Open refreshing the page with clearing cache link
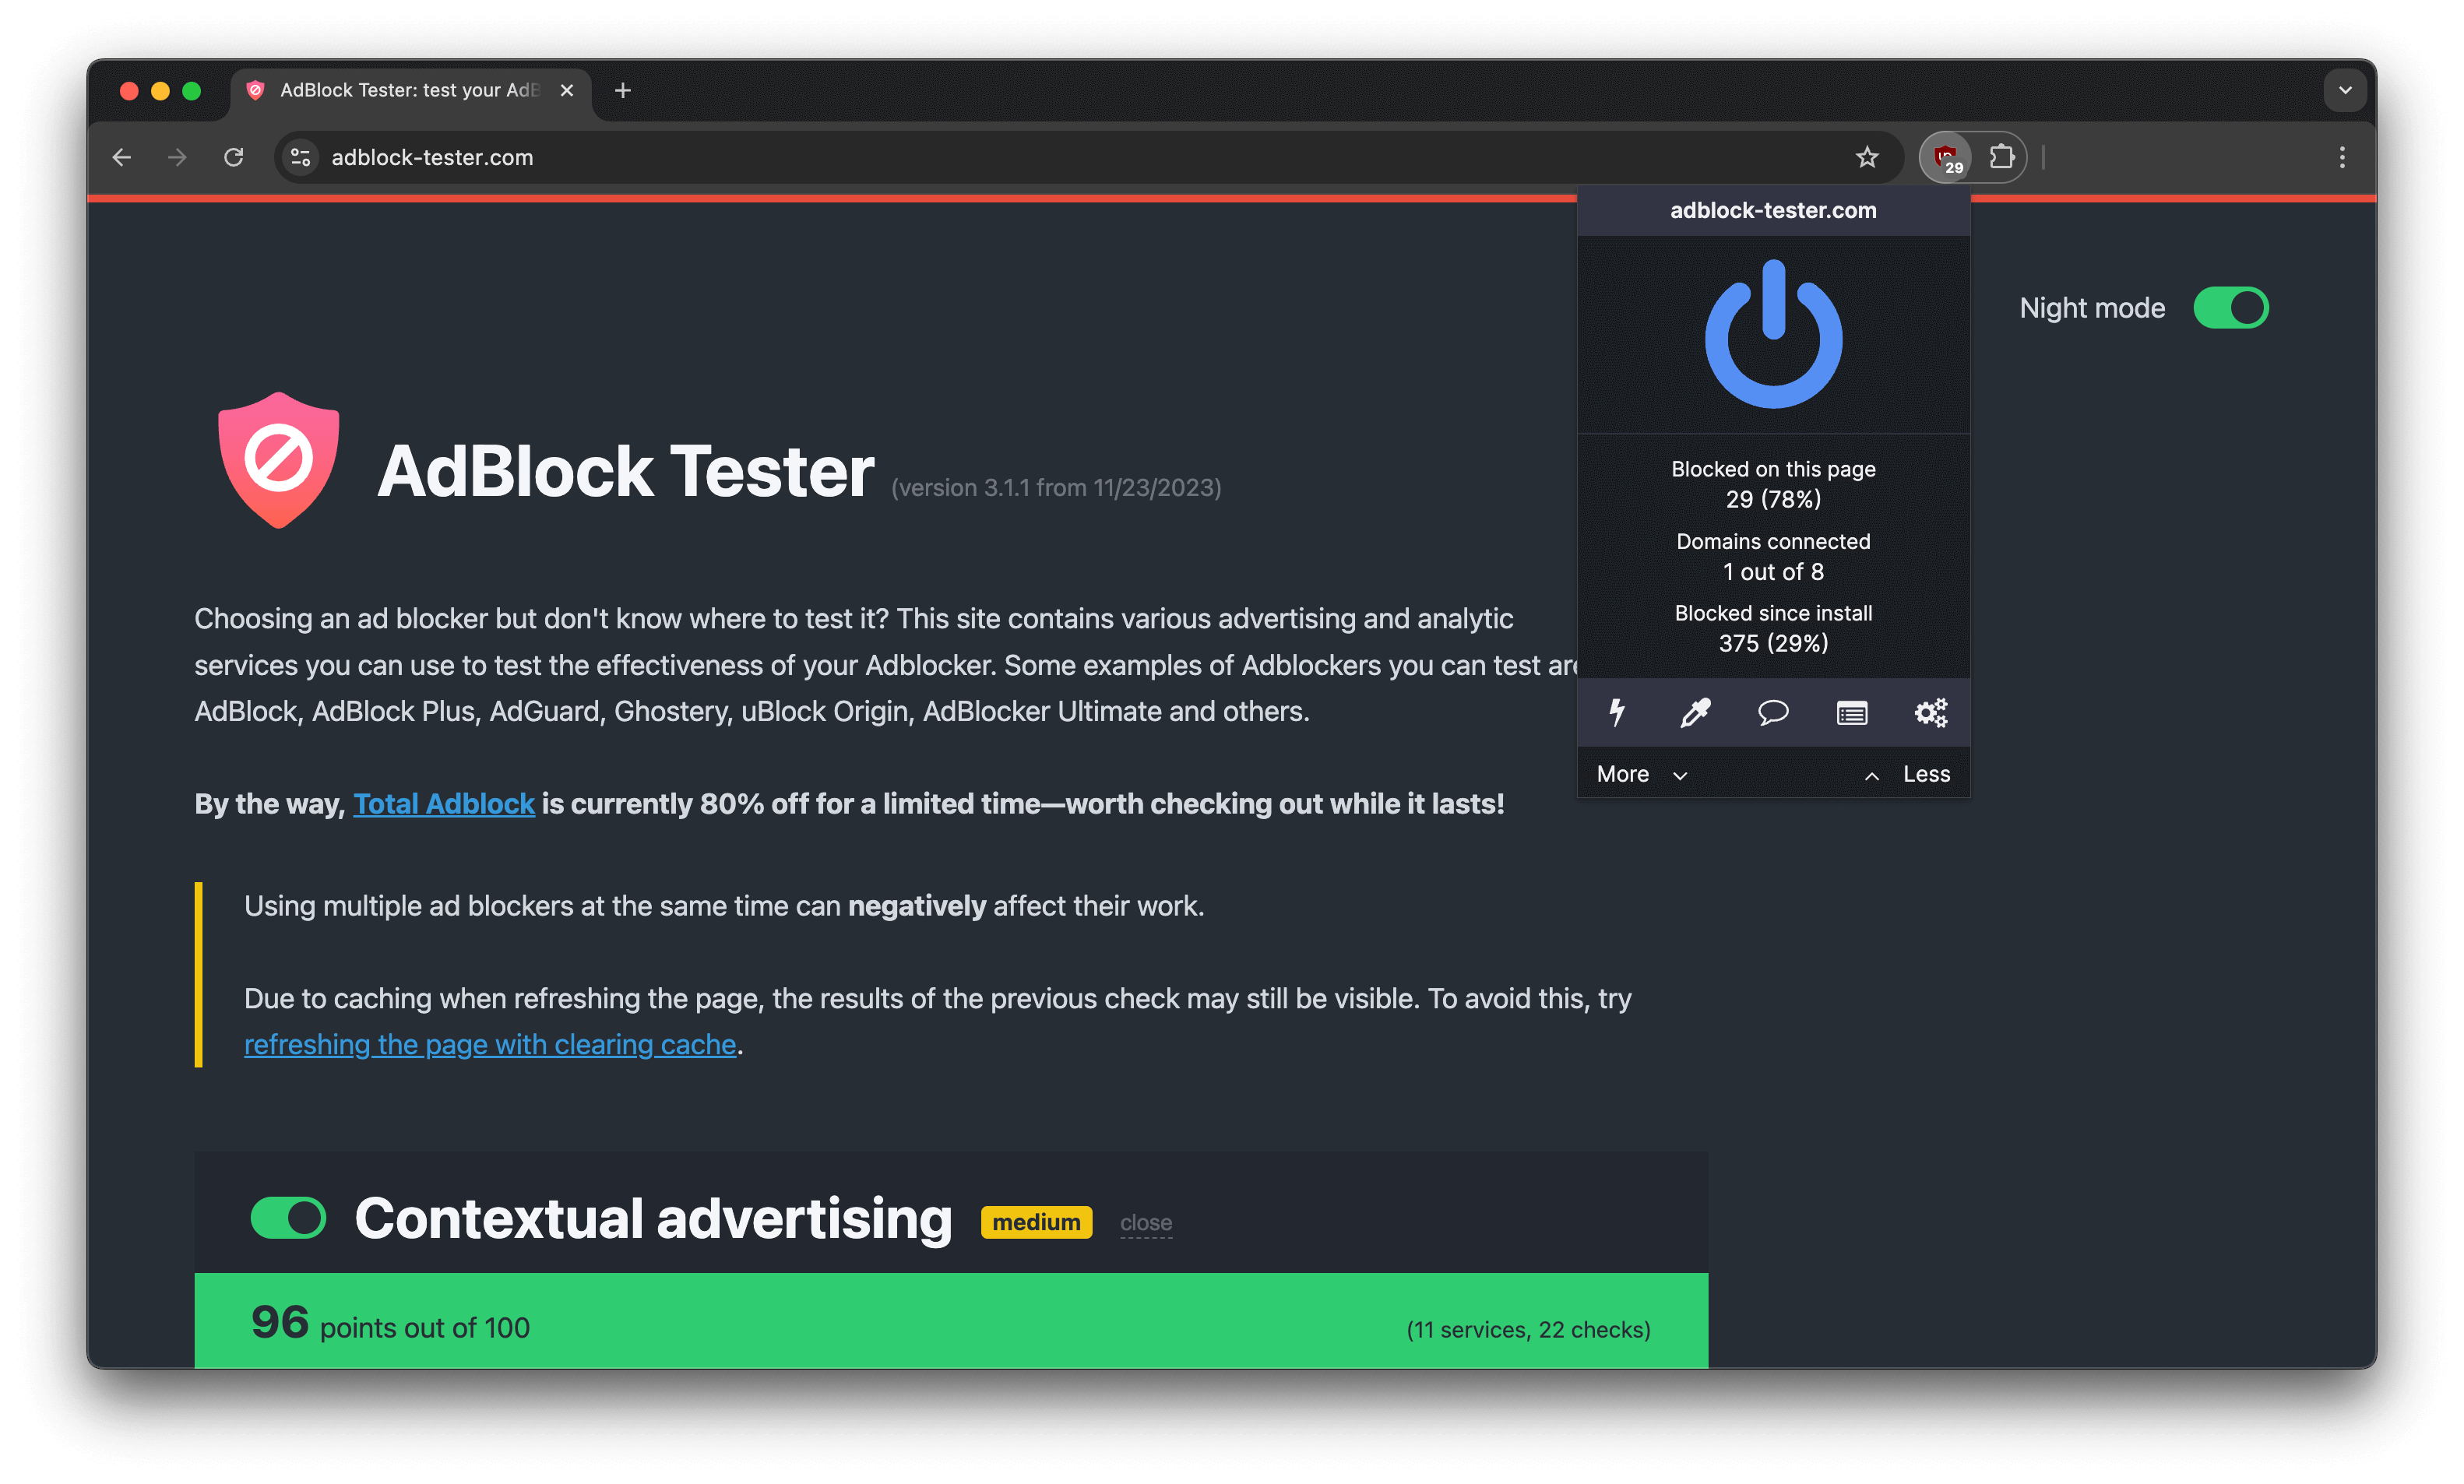The image size is (2464, 1484). 490,1045
